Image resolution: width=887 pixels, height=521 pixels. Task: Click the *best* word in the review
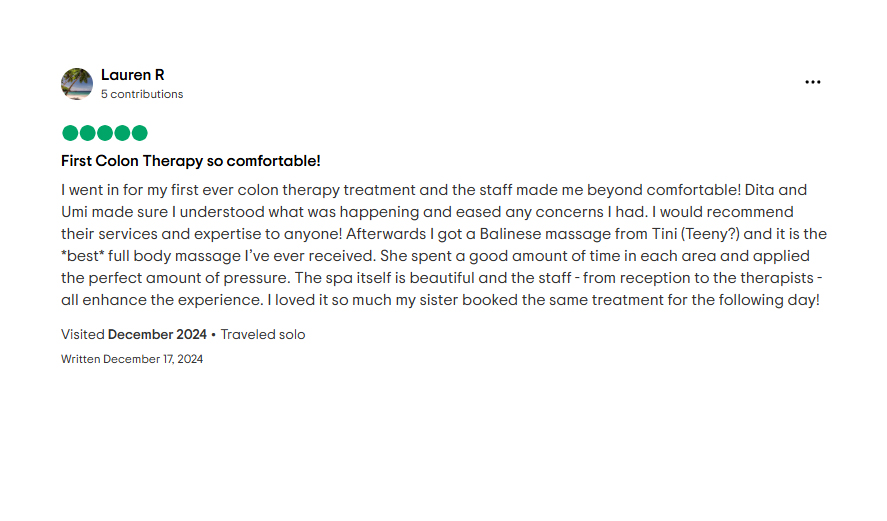pos(83,256)
